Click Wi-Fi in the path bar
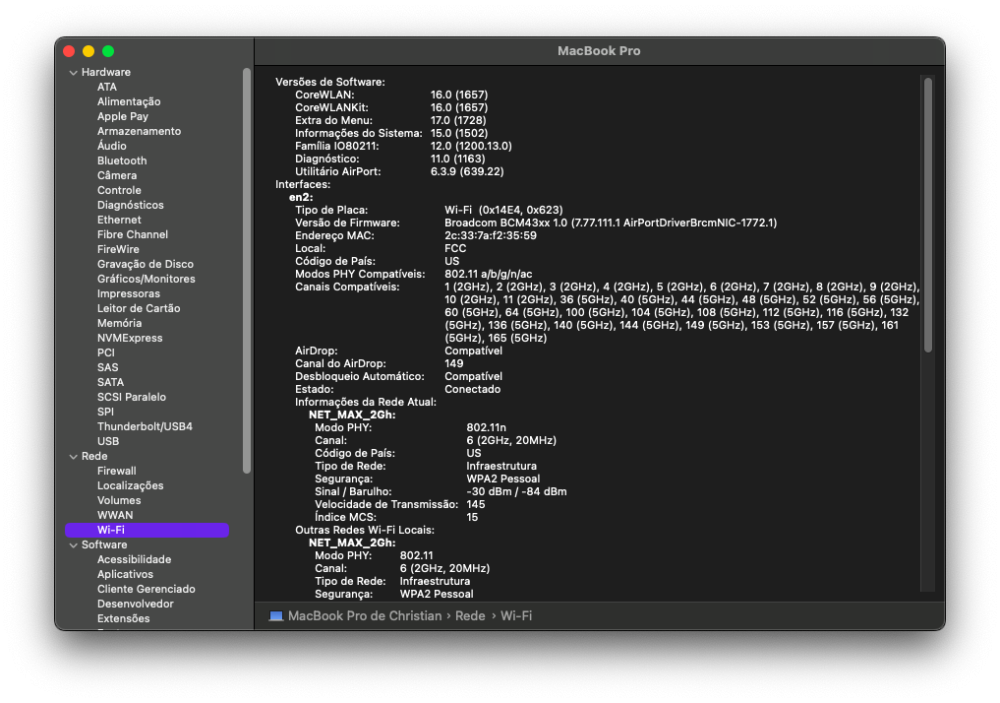 pos(516,616)
